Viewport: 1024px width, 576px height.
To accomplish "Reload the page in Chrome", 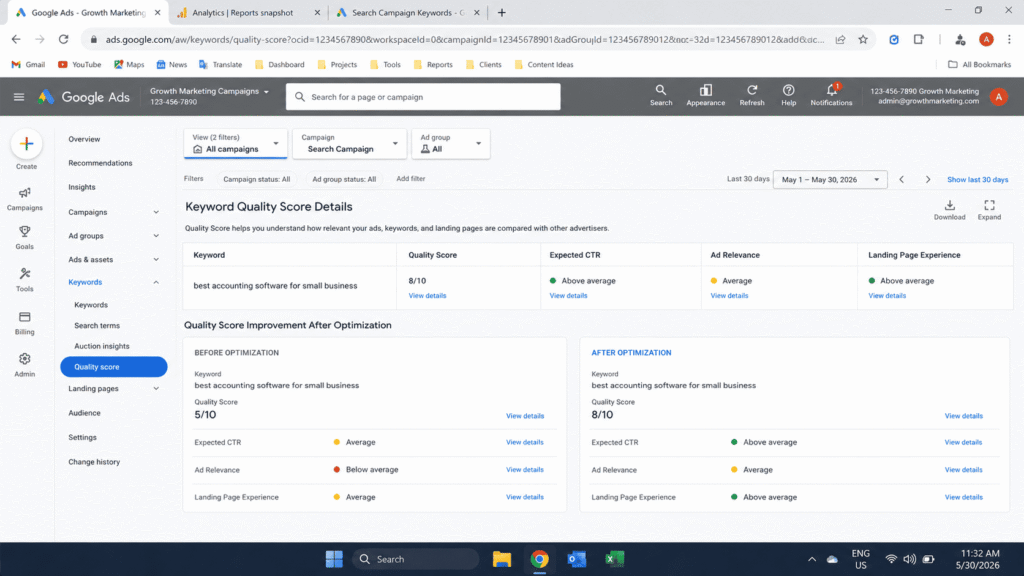I will point(63,39).
